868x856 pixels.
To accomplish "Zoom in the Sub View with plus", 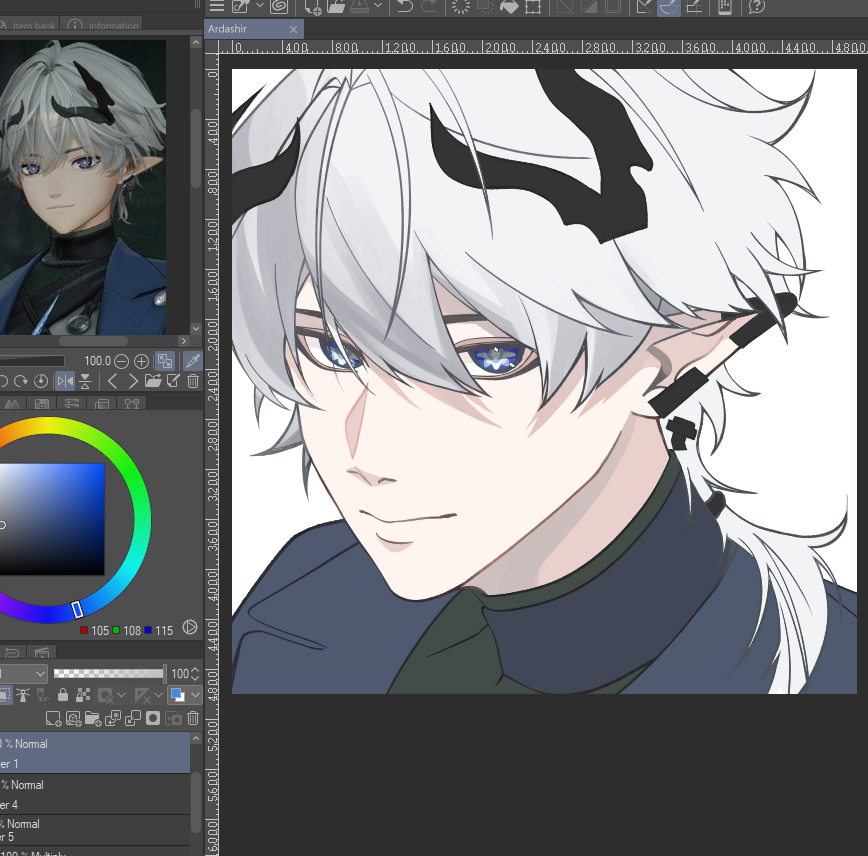I will click(x=142, y=362).
